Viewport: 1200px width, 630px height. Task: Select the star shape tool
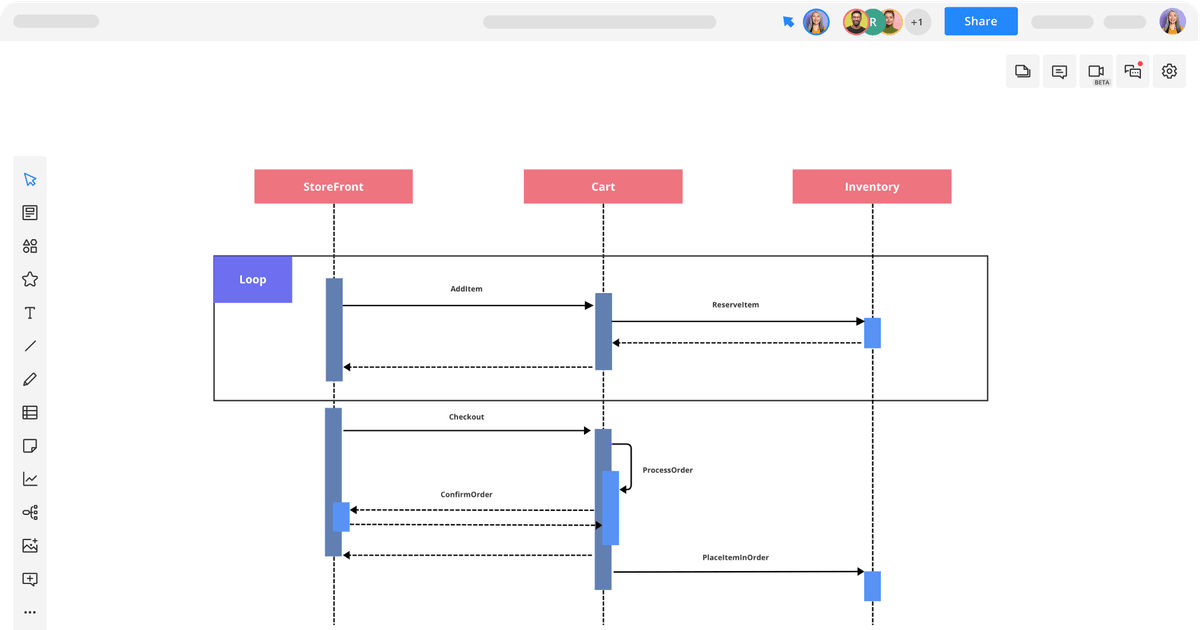[30, 279]
